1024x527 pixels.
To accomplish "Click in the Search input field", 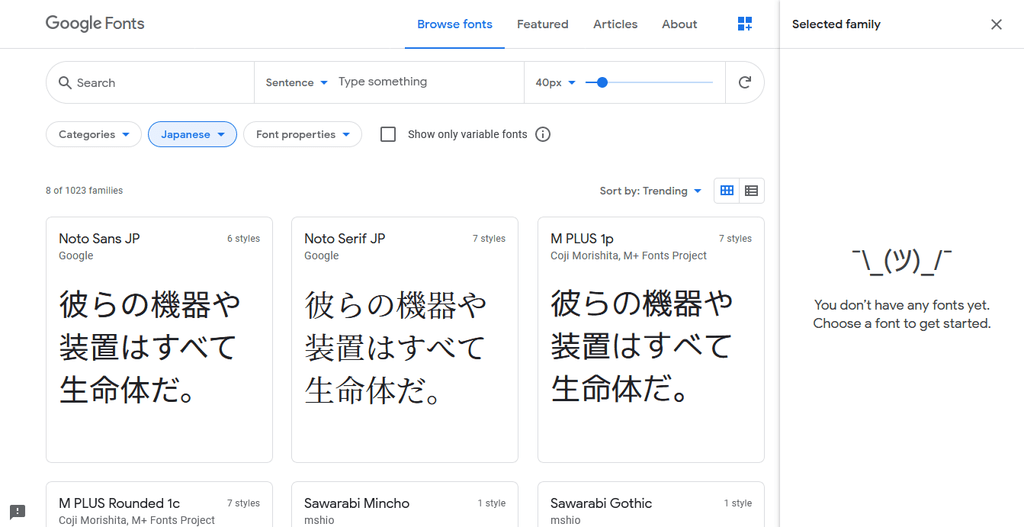I will coord(162,83).
